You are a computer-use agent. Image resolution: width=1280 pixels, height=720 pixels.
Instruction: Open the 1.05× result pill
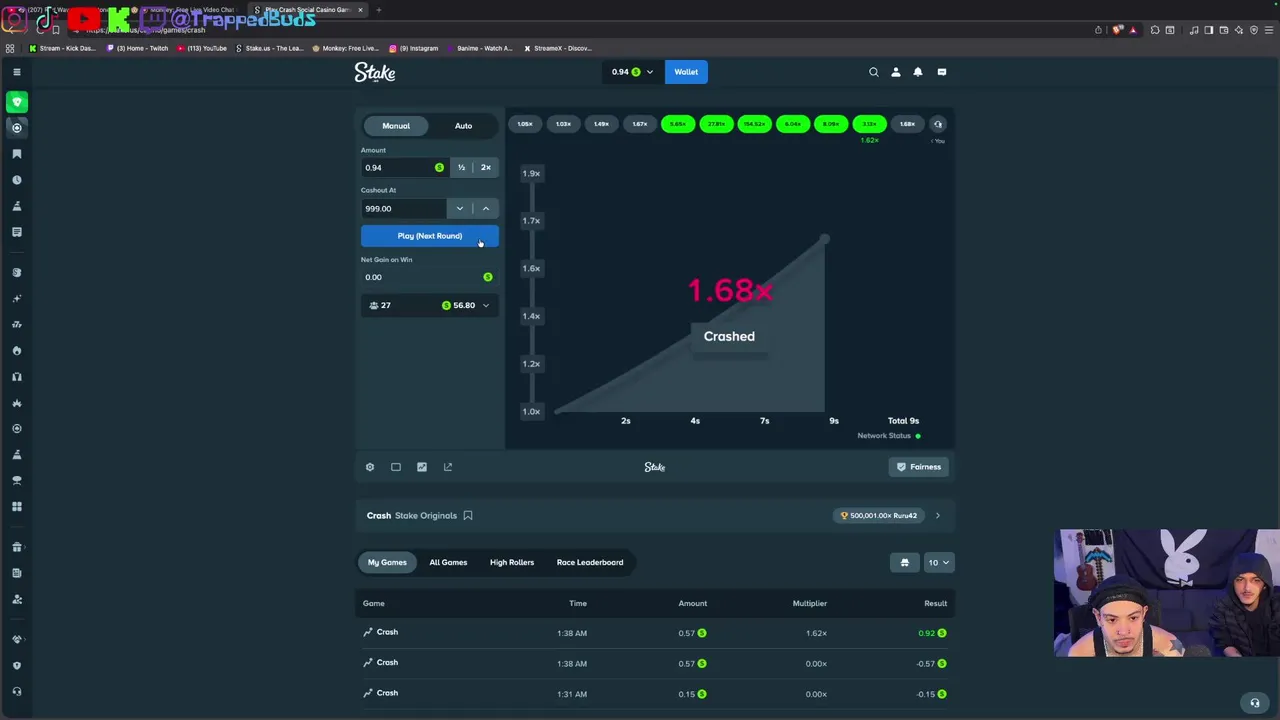pos(525,124)
